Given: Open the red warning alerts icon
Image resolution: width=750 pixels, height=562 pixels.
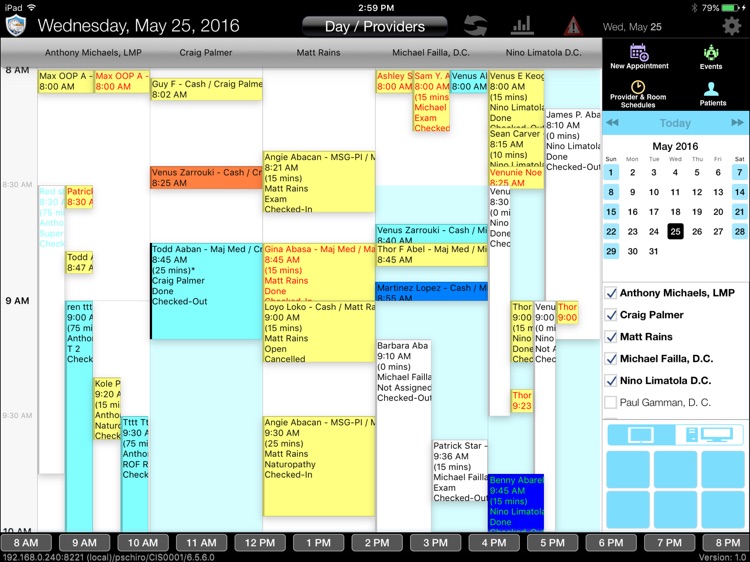Looking at the screenshot, I should [x=573, y=26].
